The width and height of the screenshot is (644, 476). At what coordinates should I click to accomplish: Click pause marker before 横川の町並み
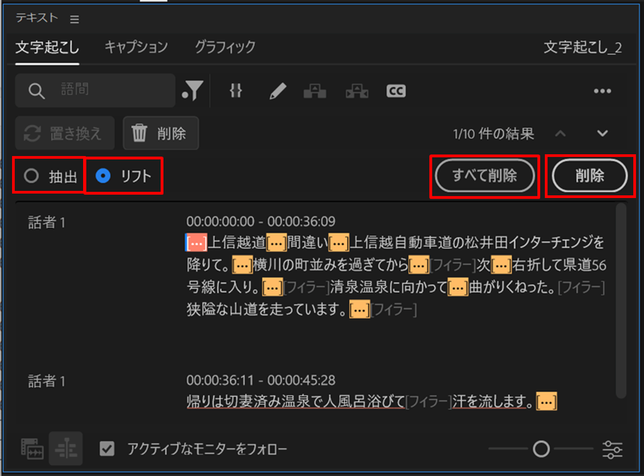(x=242, y=265)
